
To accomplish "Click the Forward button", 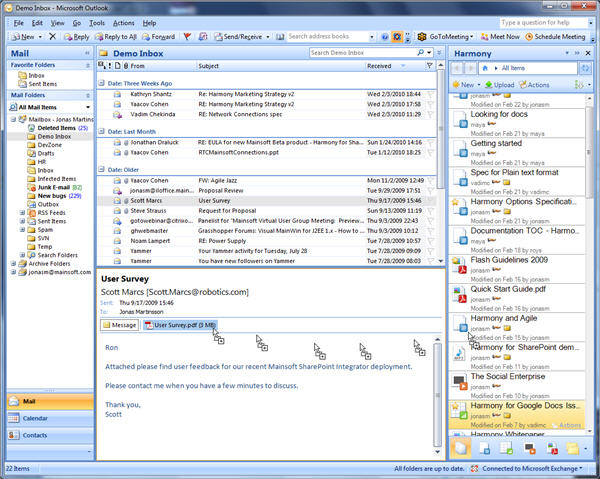I will [x=158, y=37].
